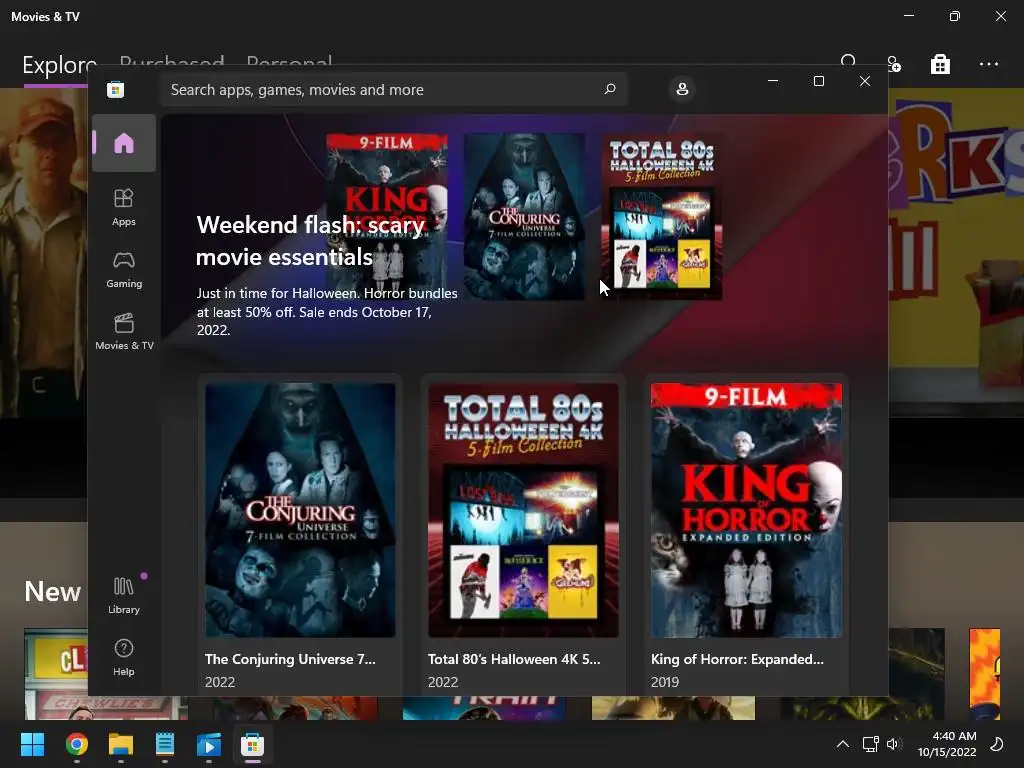Viewport: 1024px width, 768px height.
Task: Click focus assist moon icon in tray
Action: coord(997,744)
